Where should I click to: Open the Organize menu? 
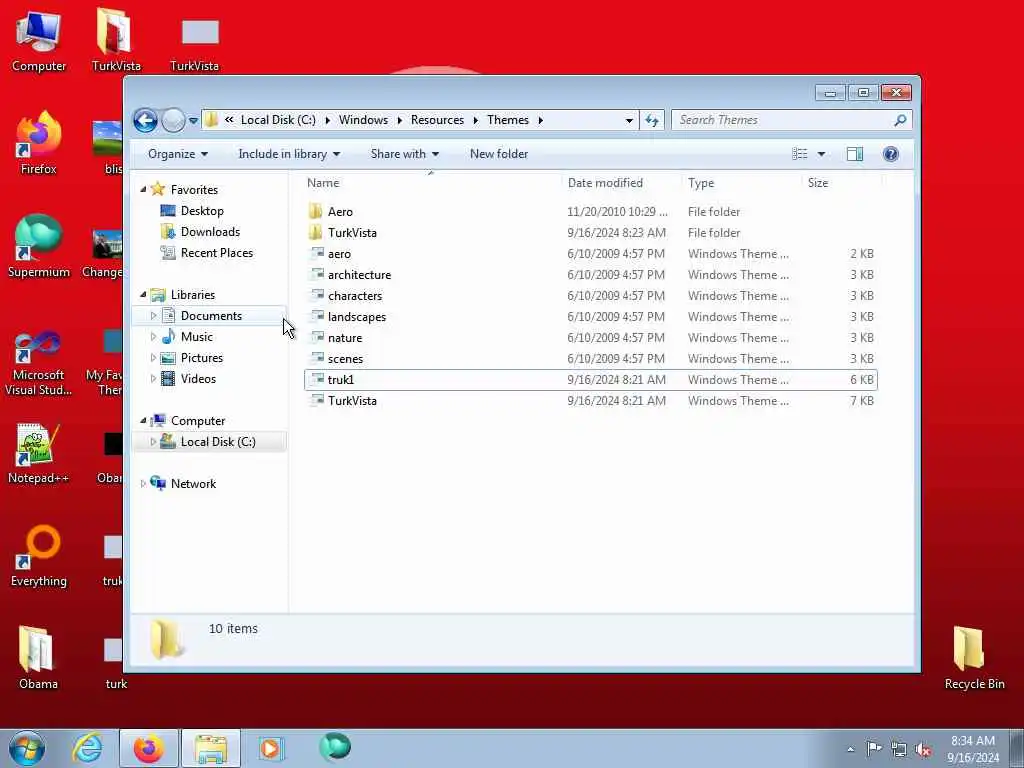(x=178, y=154)
